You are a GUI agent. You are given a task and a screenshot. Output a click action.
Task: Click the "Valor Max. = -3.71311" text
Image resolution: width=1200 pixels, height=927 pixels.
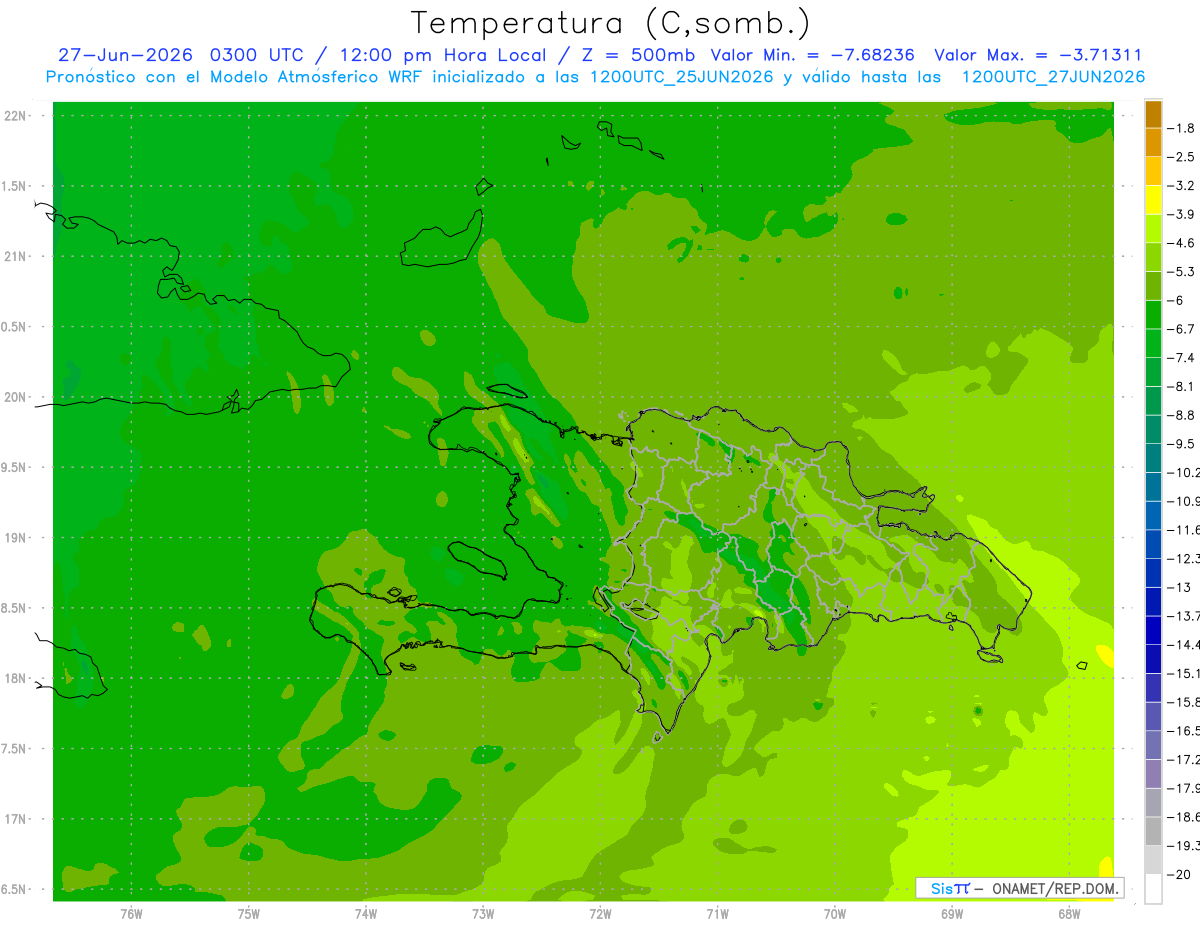[x=1038, y=55]
